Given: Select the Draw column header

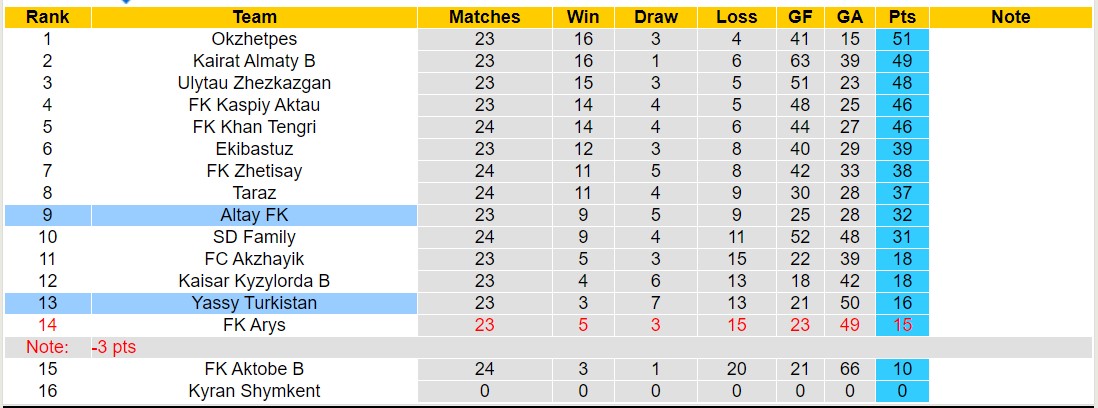Looking at the screenshot, I should click(656, 17).
